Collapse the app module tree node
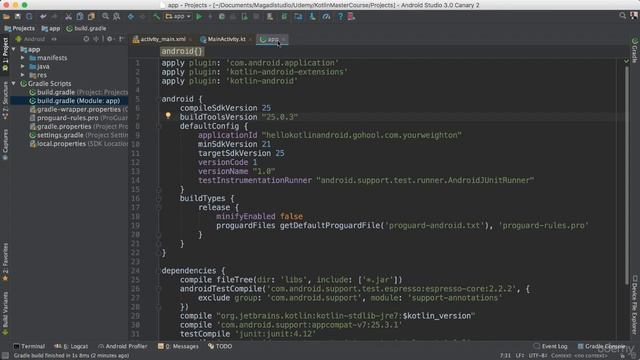This screenshot has width=640, height=360. (x=14, y=49)
